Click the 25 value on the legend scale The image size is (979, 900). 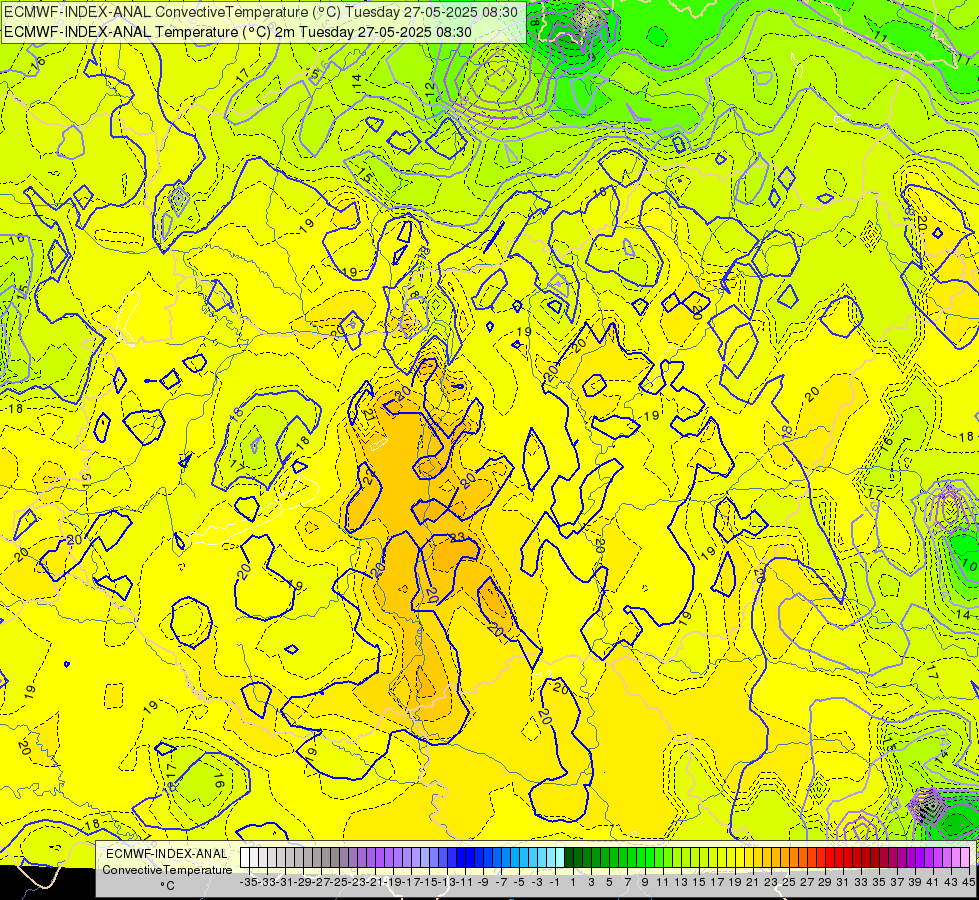[x=789, y=882]
